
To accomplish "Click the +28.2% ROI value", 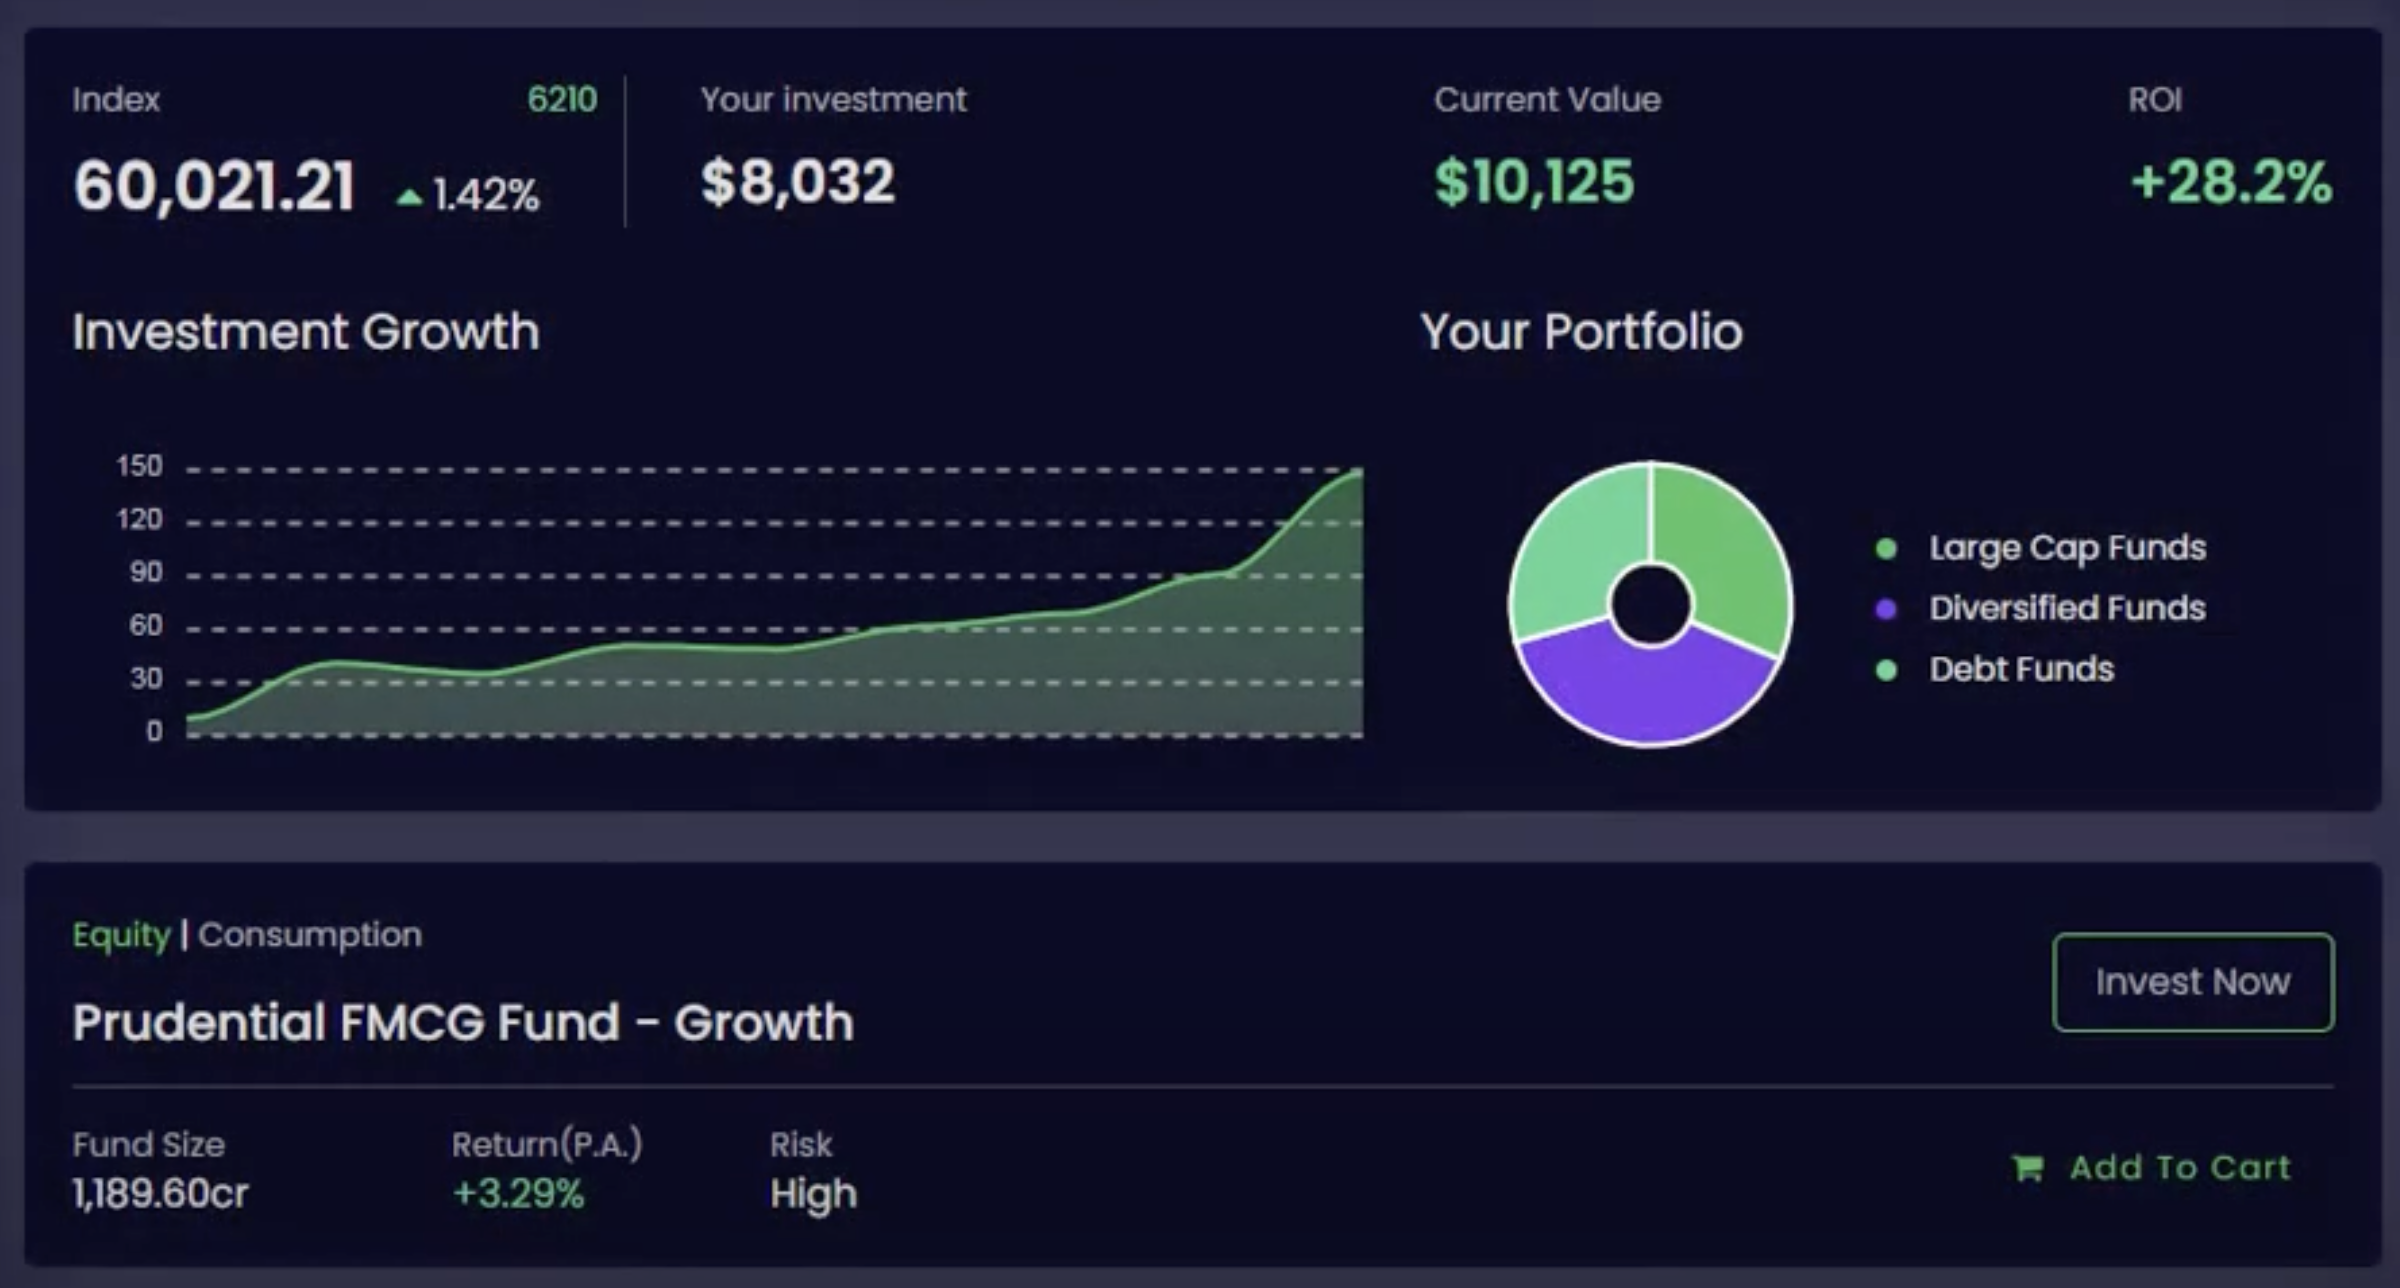I will pyautogui.click(x=2231, y=183).
